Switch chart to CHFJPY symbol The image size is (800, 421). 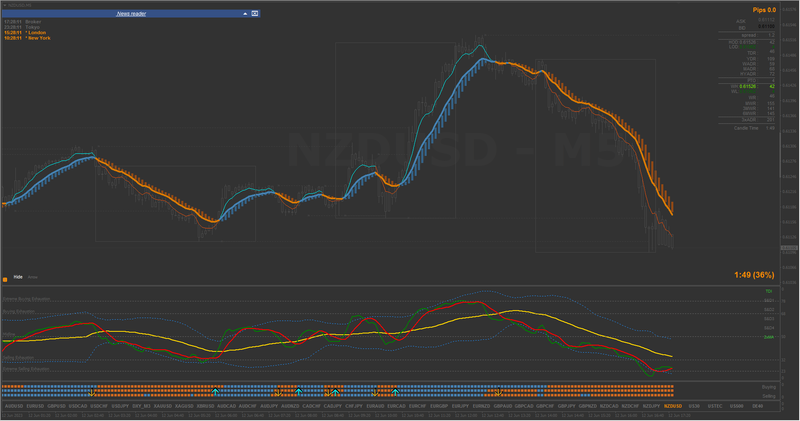point(354,406)
